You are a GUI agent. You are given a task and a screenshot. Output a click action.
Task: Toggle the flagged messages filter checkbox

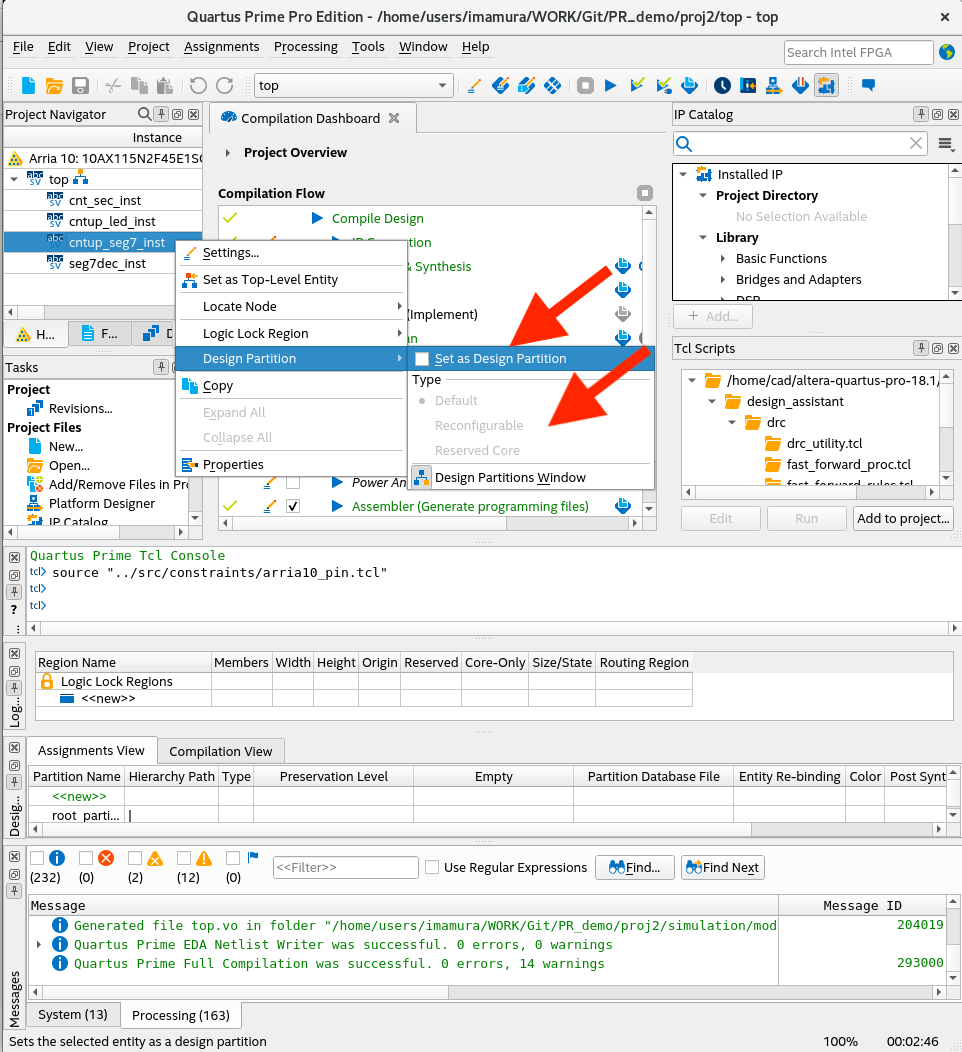point(233,857)
